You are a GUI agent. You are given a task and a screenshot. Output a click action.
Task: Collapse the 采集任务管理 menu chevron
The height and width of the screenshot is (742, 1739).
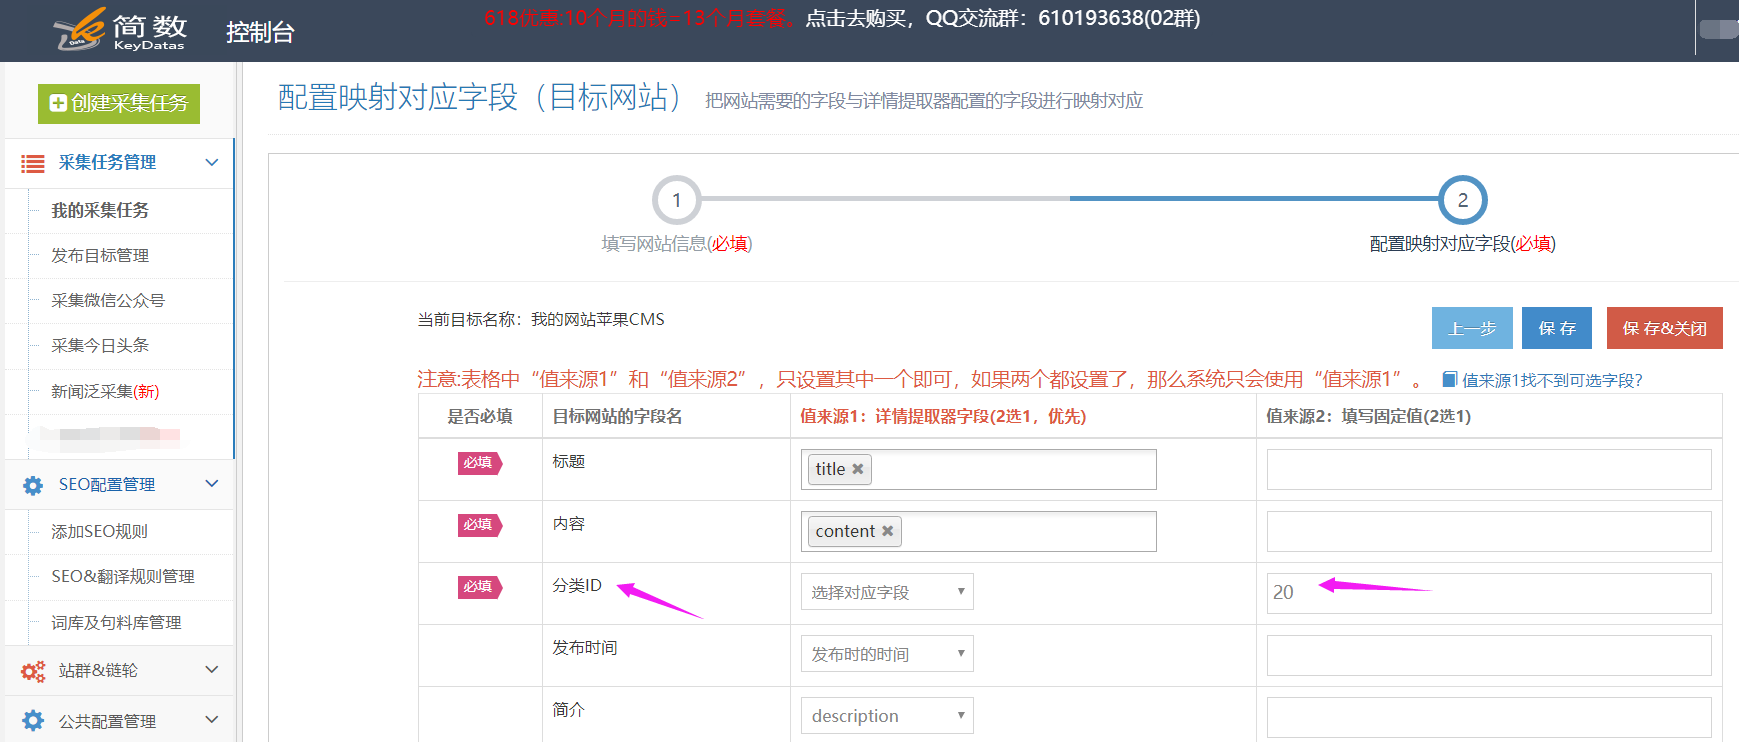click(211, 162)
